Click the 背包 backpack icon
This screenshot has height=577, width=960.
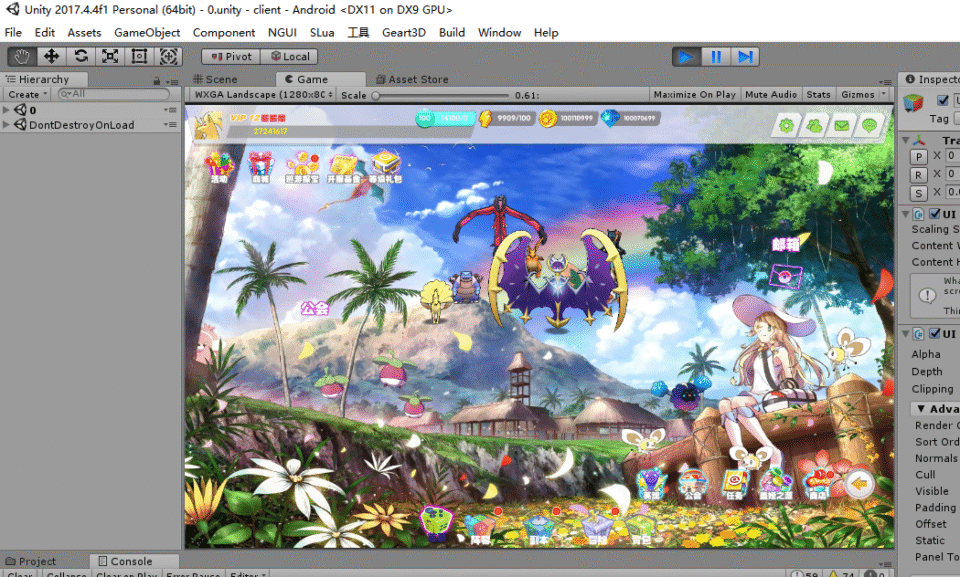642,530
